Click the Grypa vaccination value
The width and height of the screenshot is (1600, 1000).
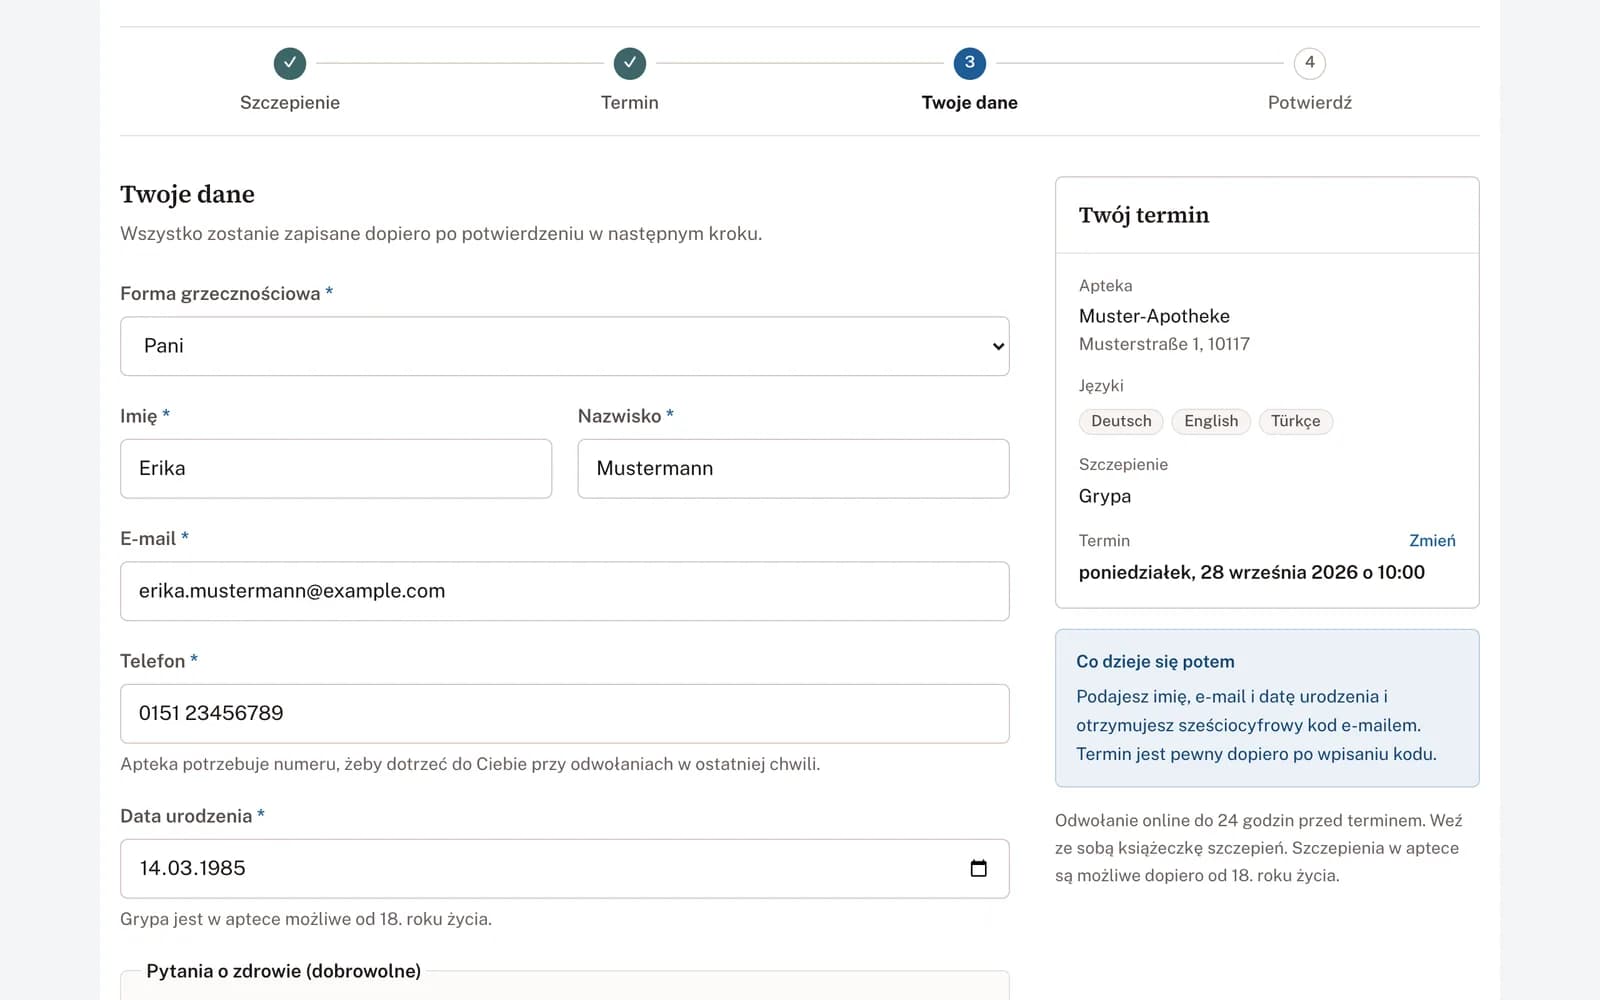coord(1105,496)
